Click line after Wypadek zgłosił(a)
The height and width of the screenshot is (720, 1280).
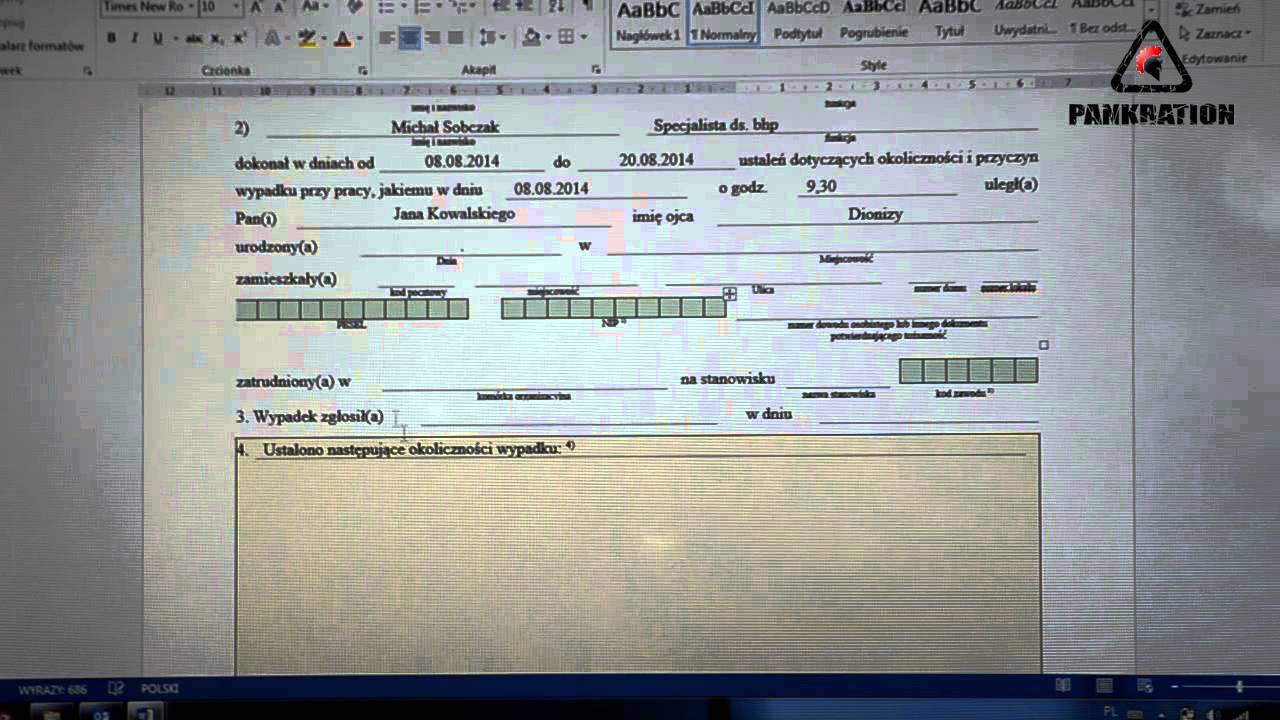[568, 417]
